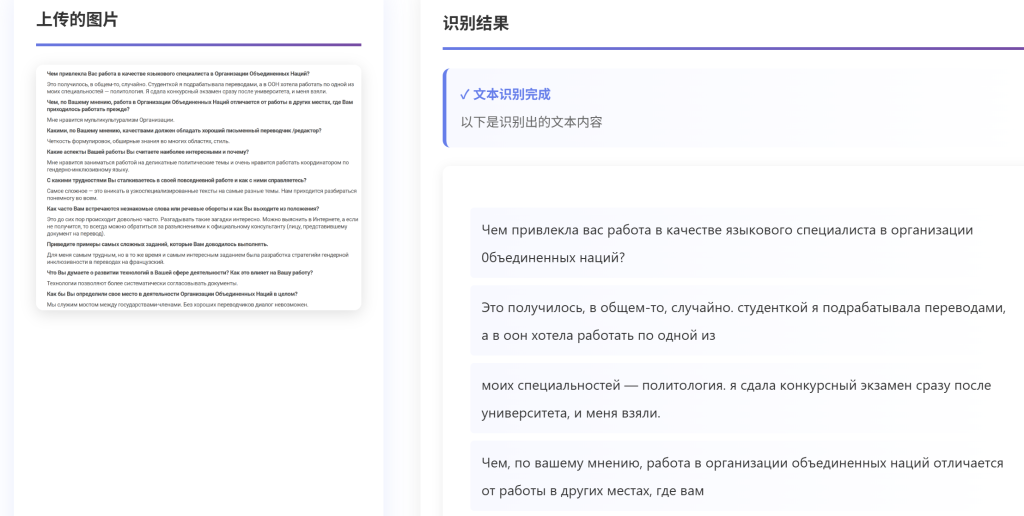
Task: Select result block starting "Чем, по вашему мнению"
Action: tap(747, 476)
